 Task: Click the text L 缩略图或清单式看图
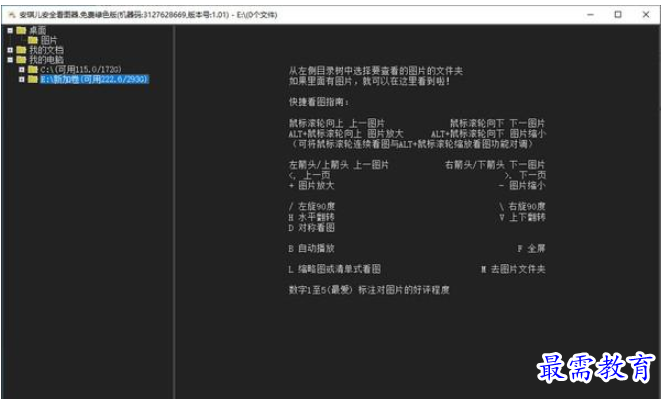[335, 269]
